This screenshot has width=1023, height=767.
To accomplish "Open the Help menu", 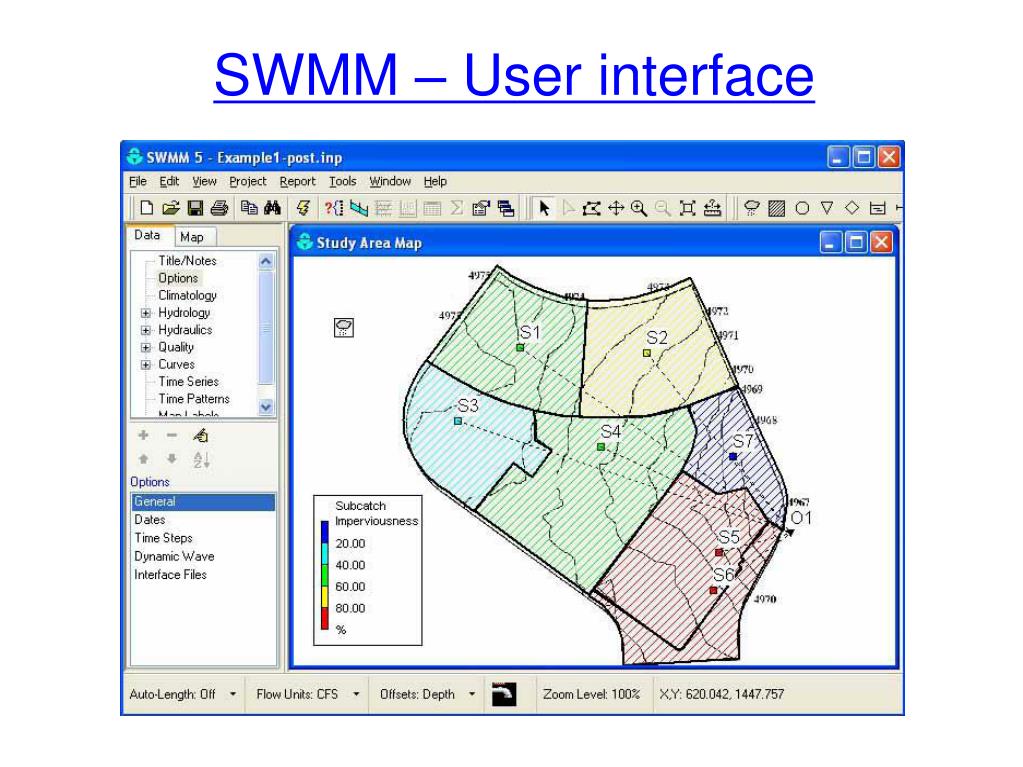I will tap(435, 181).
